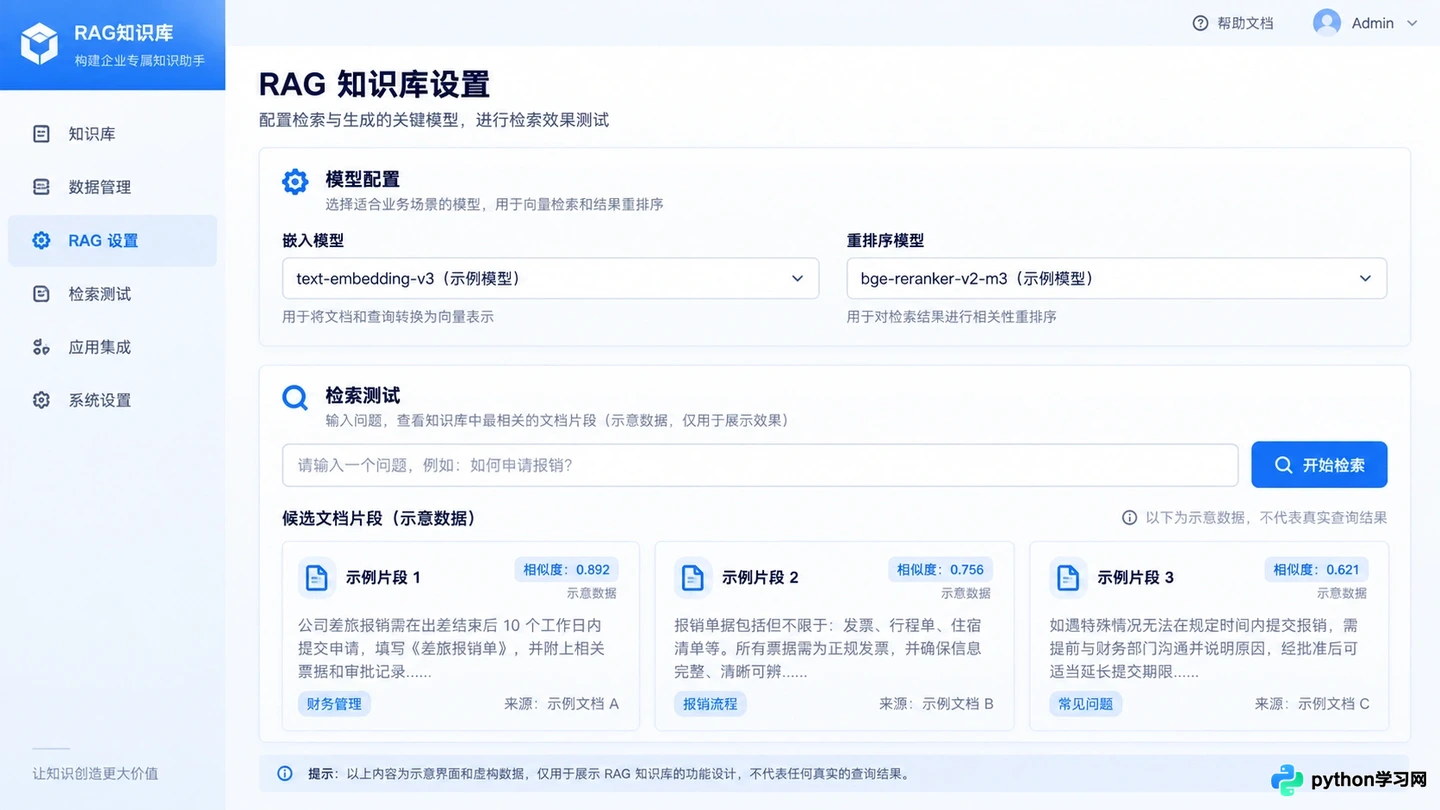
Task: Click the document icon of 示例片段 2
Action: tap(692, 577)
